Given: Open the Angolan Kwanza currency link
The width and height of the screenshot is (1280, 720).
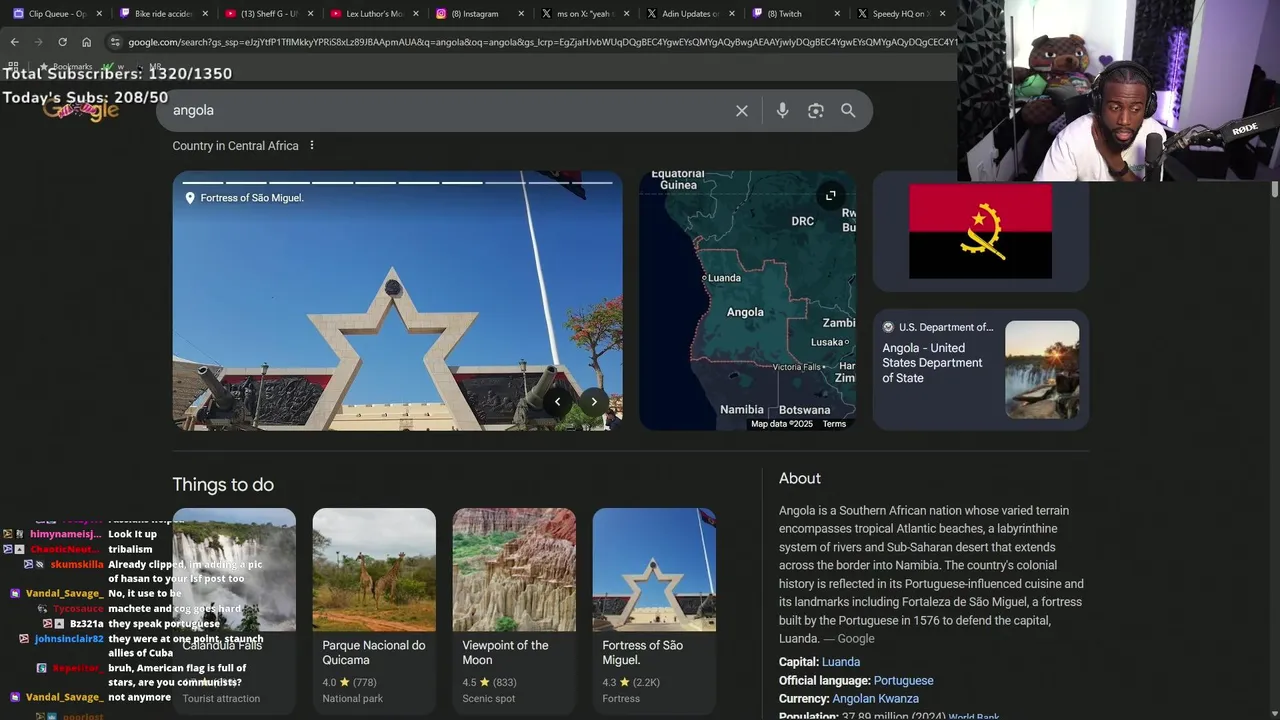Looking at the screenshot, I should pos(876,699).
